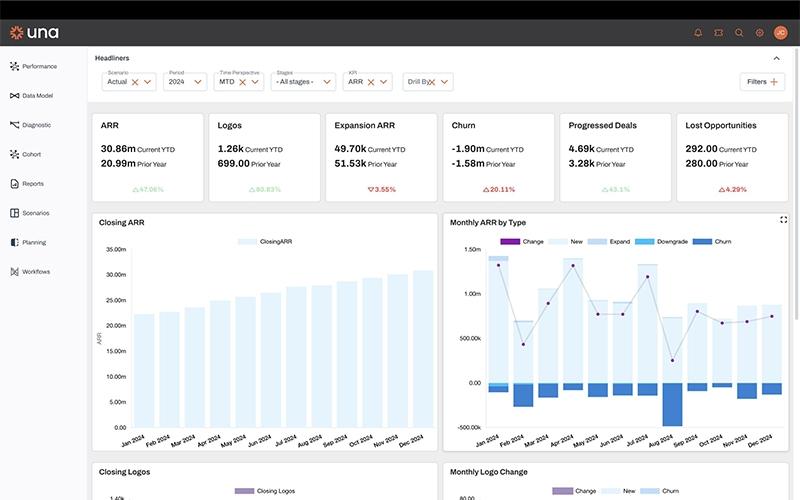Screen dimensions: 800x500
Task: Open the Period 2024 dropdown
Action: [x=185, y=82]
